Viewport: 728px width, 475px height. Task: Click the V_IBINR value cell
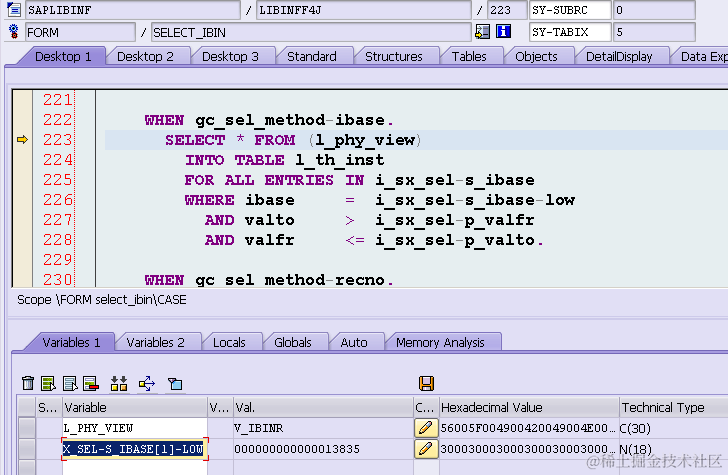(x=323, y=428)
